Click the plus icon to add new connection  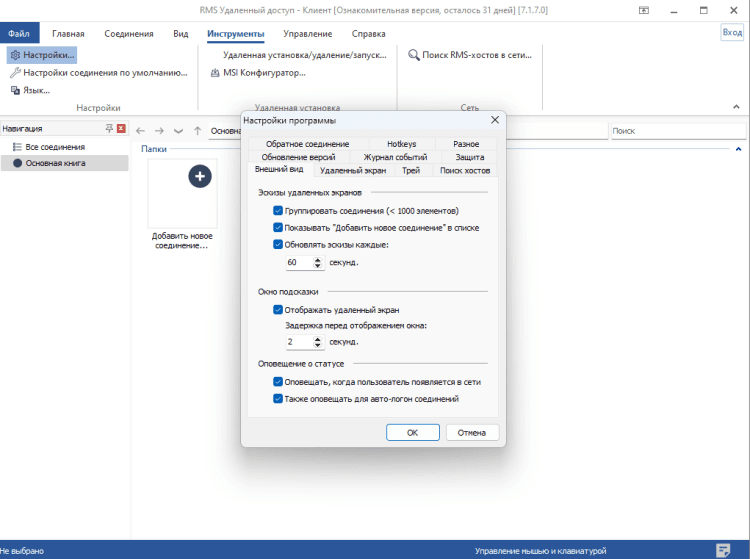pyautogui.click(x=200, y=176)
